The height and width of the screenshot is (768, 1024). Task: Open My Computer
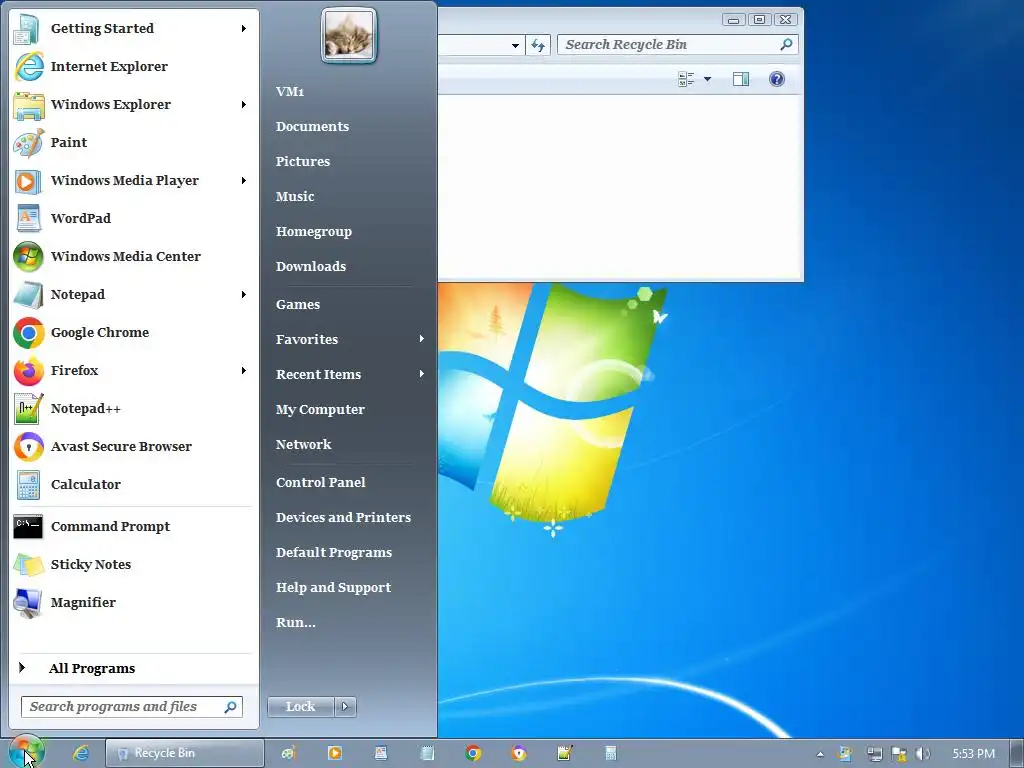320,409
